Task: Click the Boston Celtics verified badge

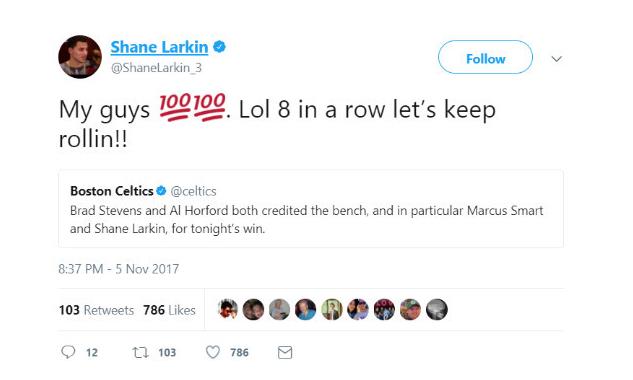Action: [x=161, y=191]
